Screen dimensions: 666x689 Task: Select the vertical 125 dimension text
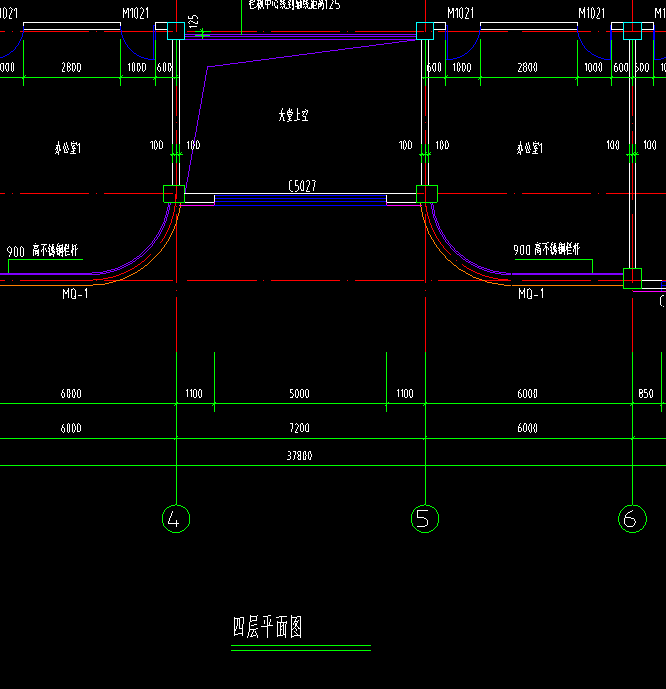[194, 22]
